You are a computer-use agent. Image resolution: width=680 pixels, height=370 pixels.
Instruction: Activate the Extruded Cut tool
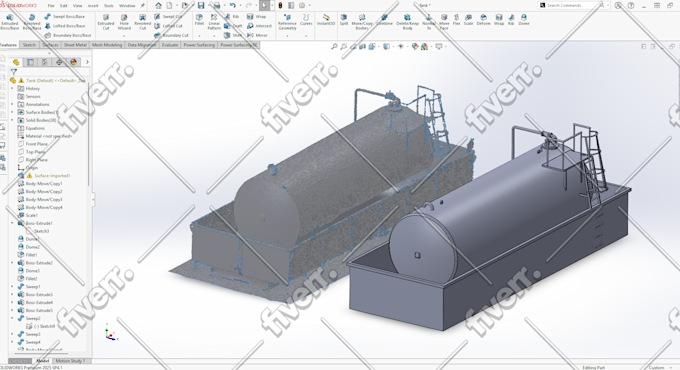pyautogui.click(x=106, y=22)
